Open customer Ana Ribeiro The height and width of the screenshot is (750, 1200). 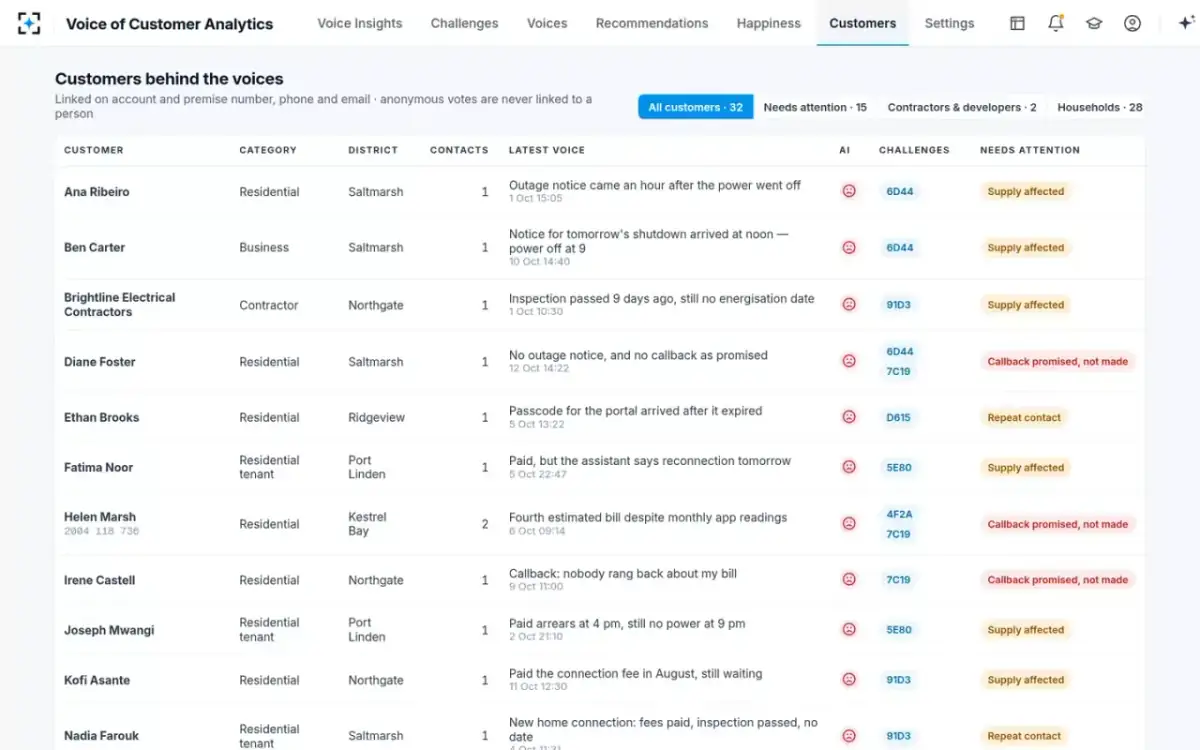[x=97, y=192]
